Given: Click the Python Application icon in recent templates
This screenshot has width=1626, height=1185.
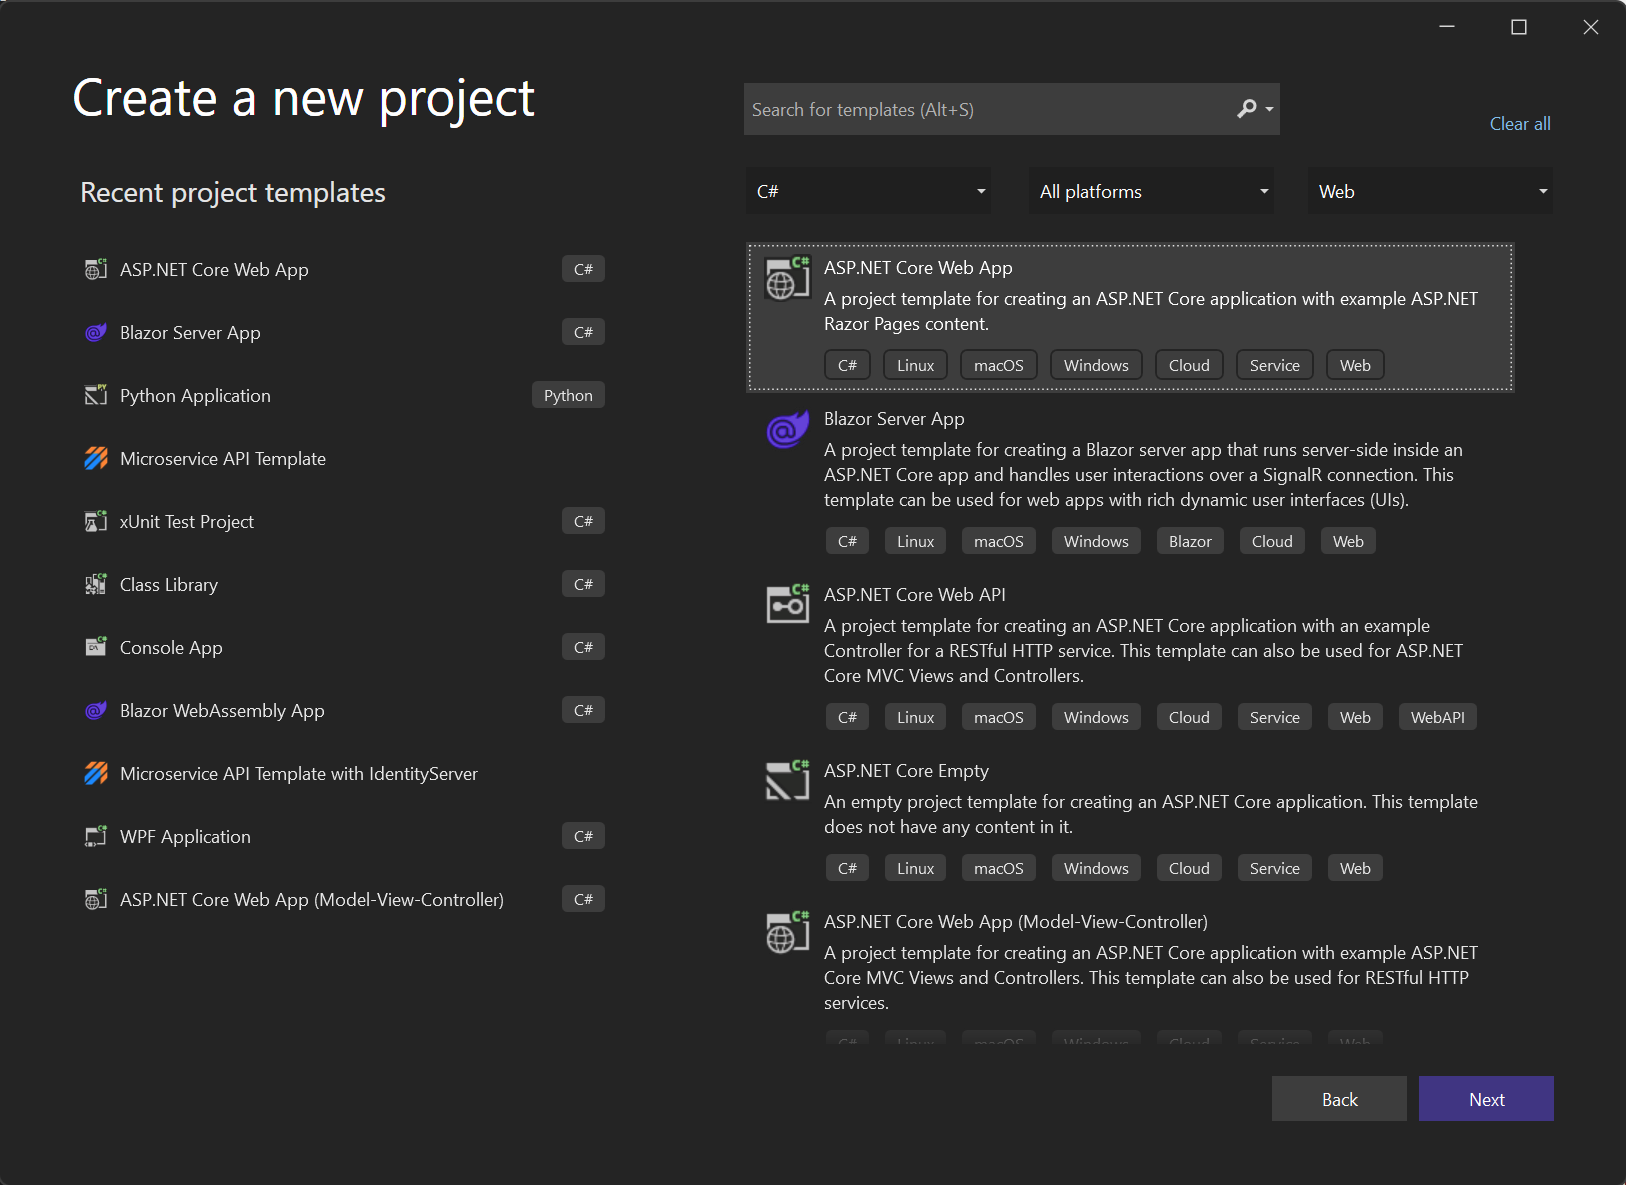Looking at the screenshot, I should point(96,395).
